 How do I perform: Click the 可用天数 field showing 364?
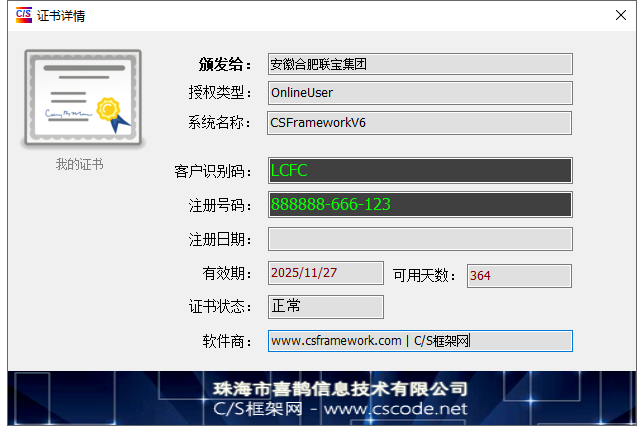point(519,275)
